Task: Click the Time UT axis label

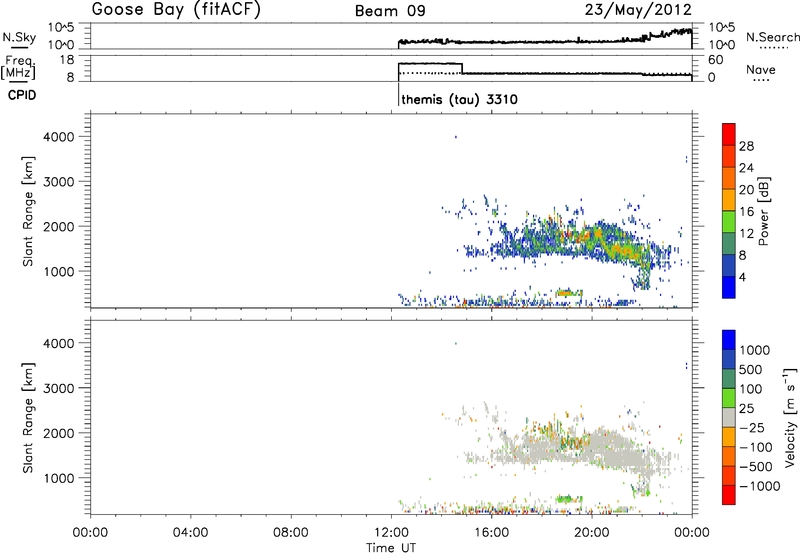Action: click(391, 548)
